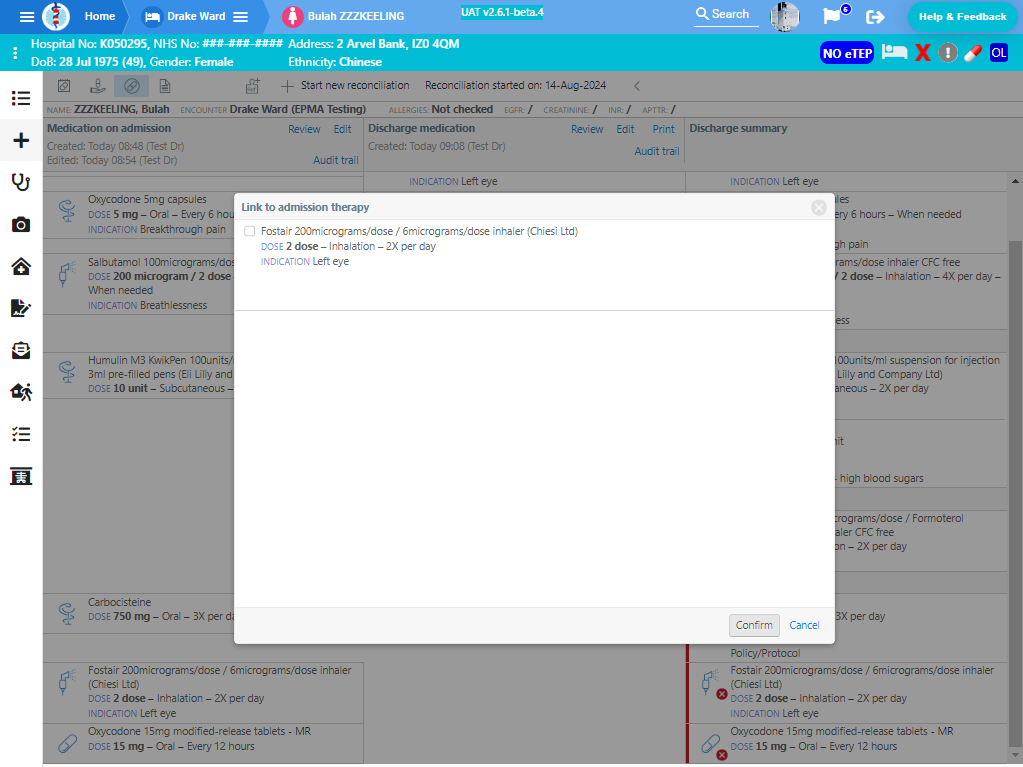
Task: Click the exclamation alert icon
Action: coord(947,53)
